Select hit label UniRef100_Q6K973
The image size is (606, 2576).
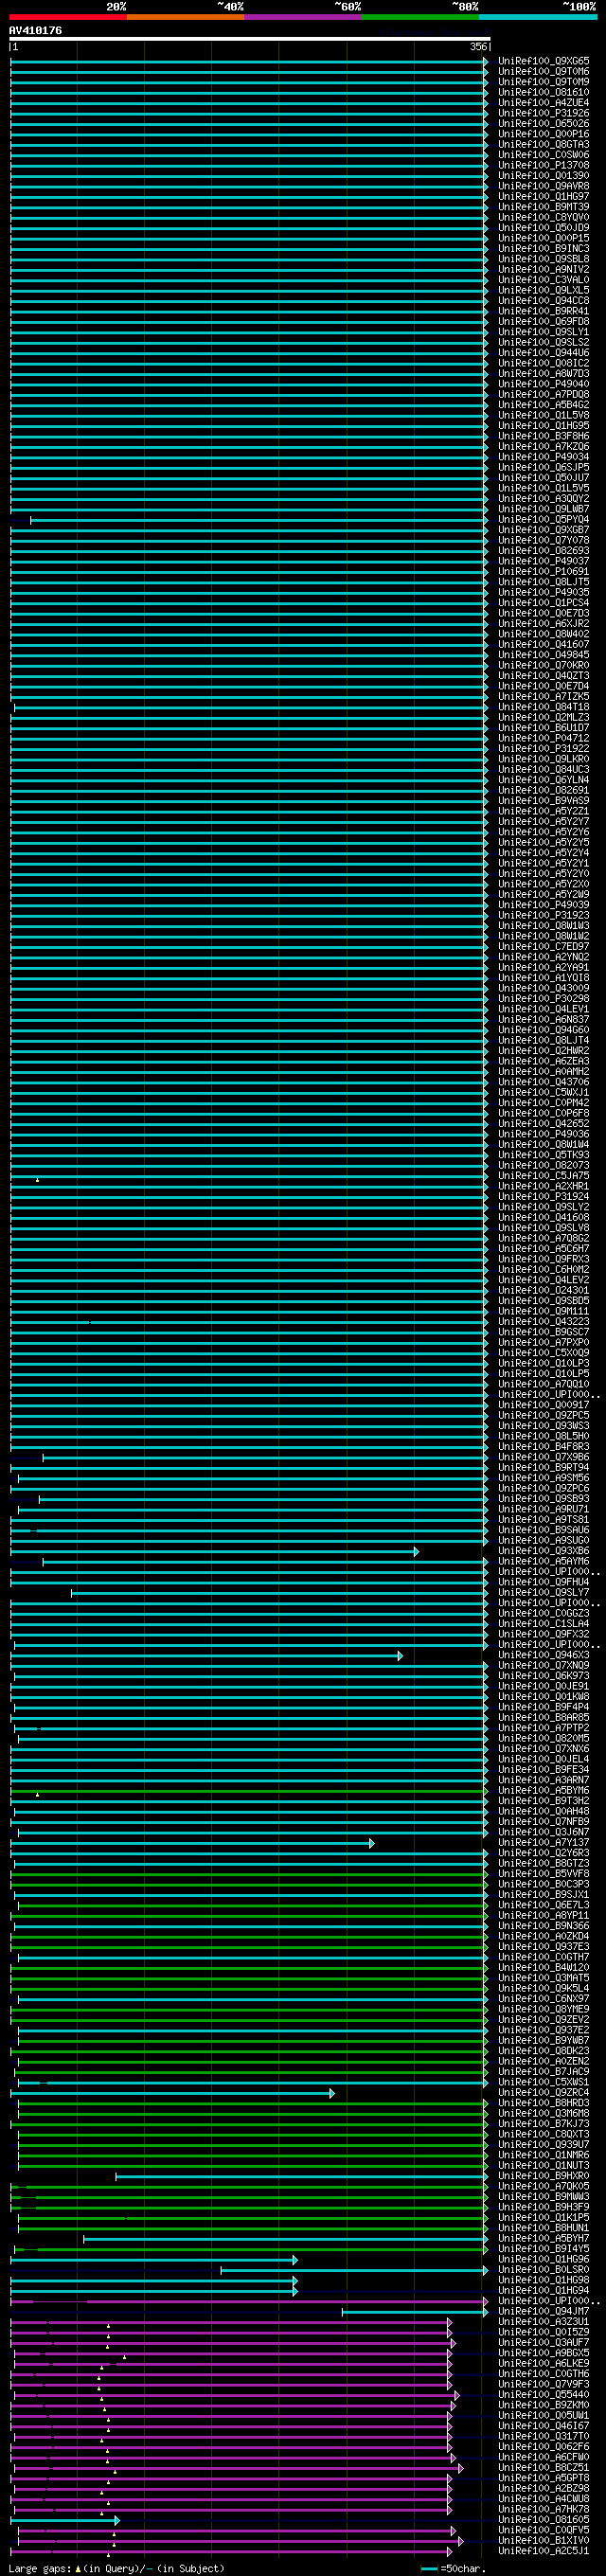coord(544,1676)
